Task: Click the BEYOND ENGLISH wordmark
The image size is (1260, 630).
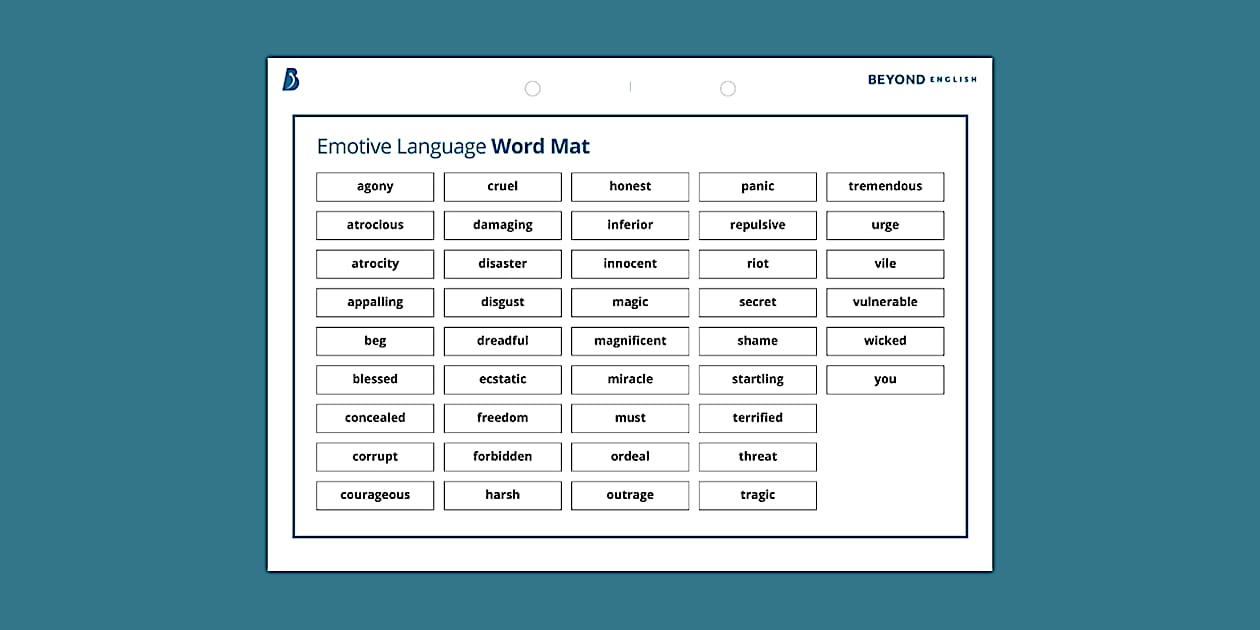Action: [x=922, y=79]
